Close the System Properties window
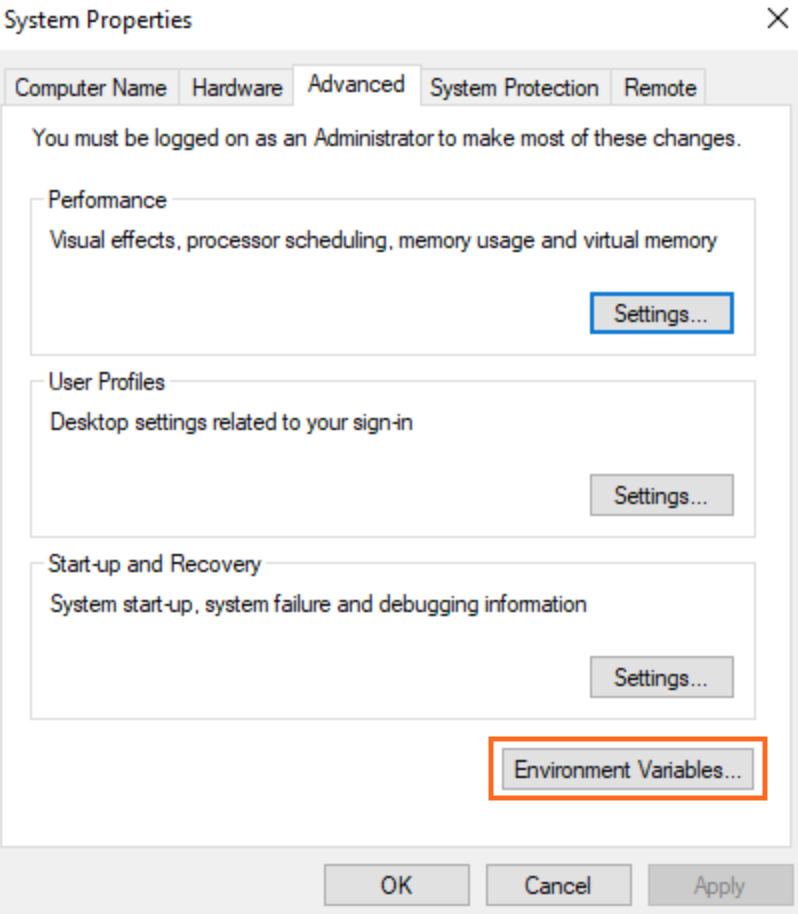 coord(778,19)
